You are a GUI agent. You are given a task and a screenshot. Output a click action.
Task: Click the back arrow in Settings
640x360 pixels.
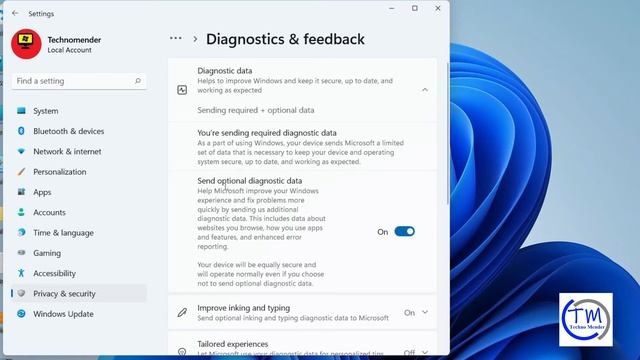point(15,13)
